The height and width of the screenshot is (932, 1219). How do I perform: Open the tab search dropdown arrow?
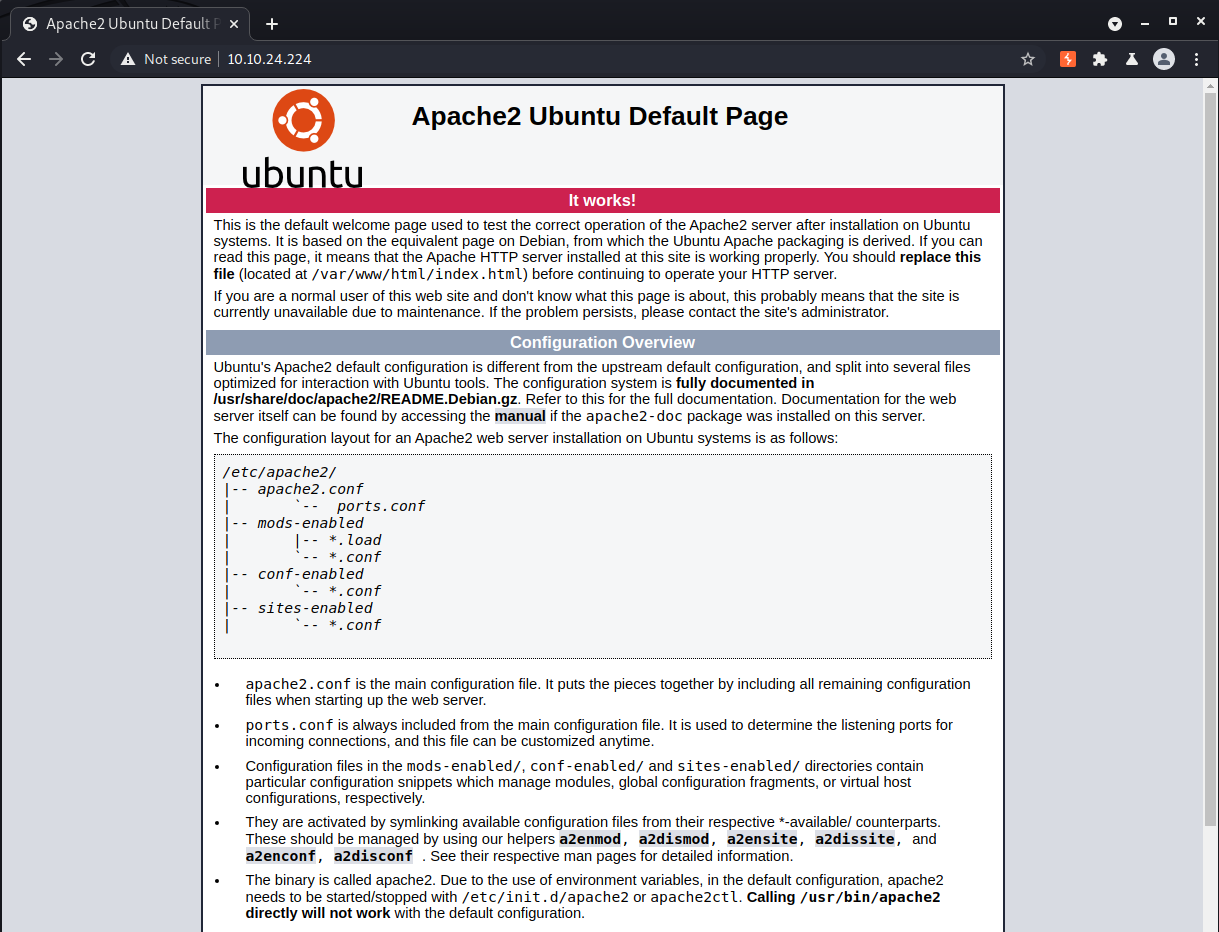[x=1115, y=23]
